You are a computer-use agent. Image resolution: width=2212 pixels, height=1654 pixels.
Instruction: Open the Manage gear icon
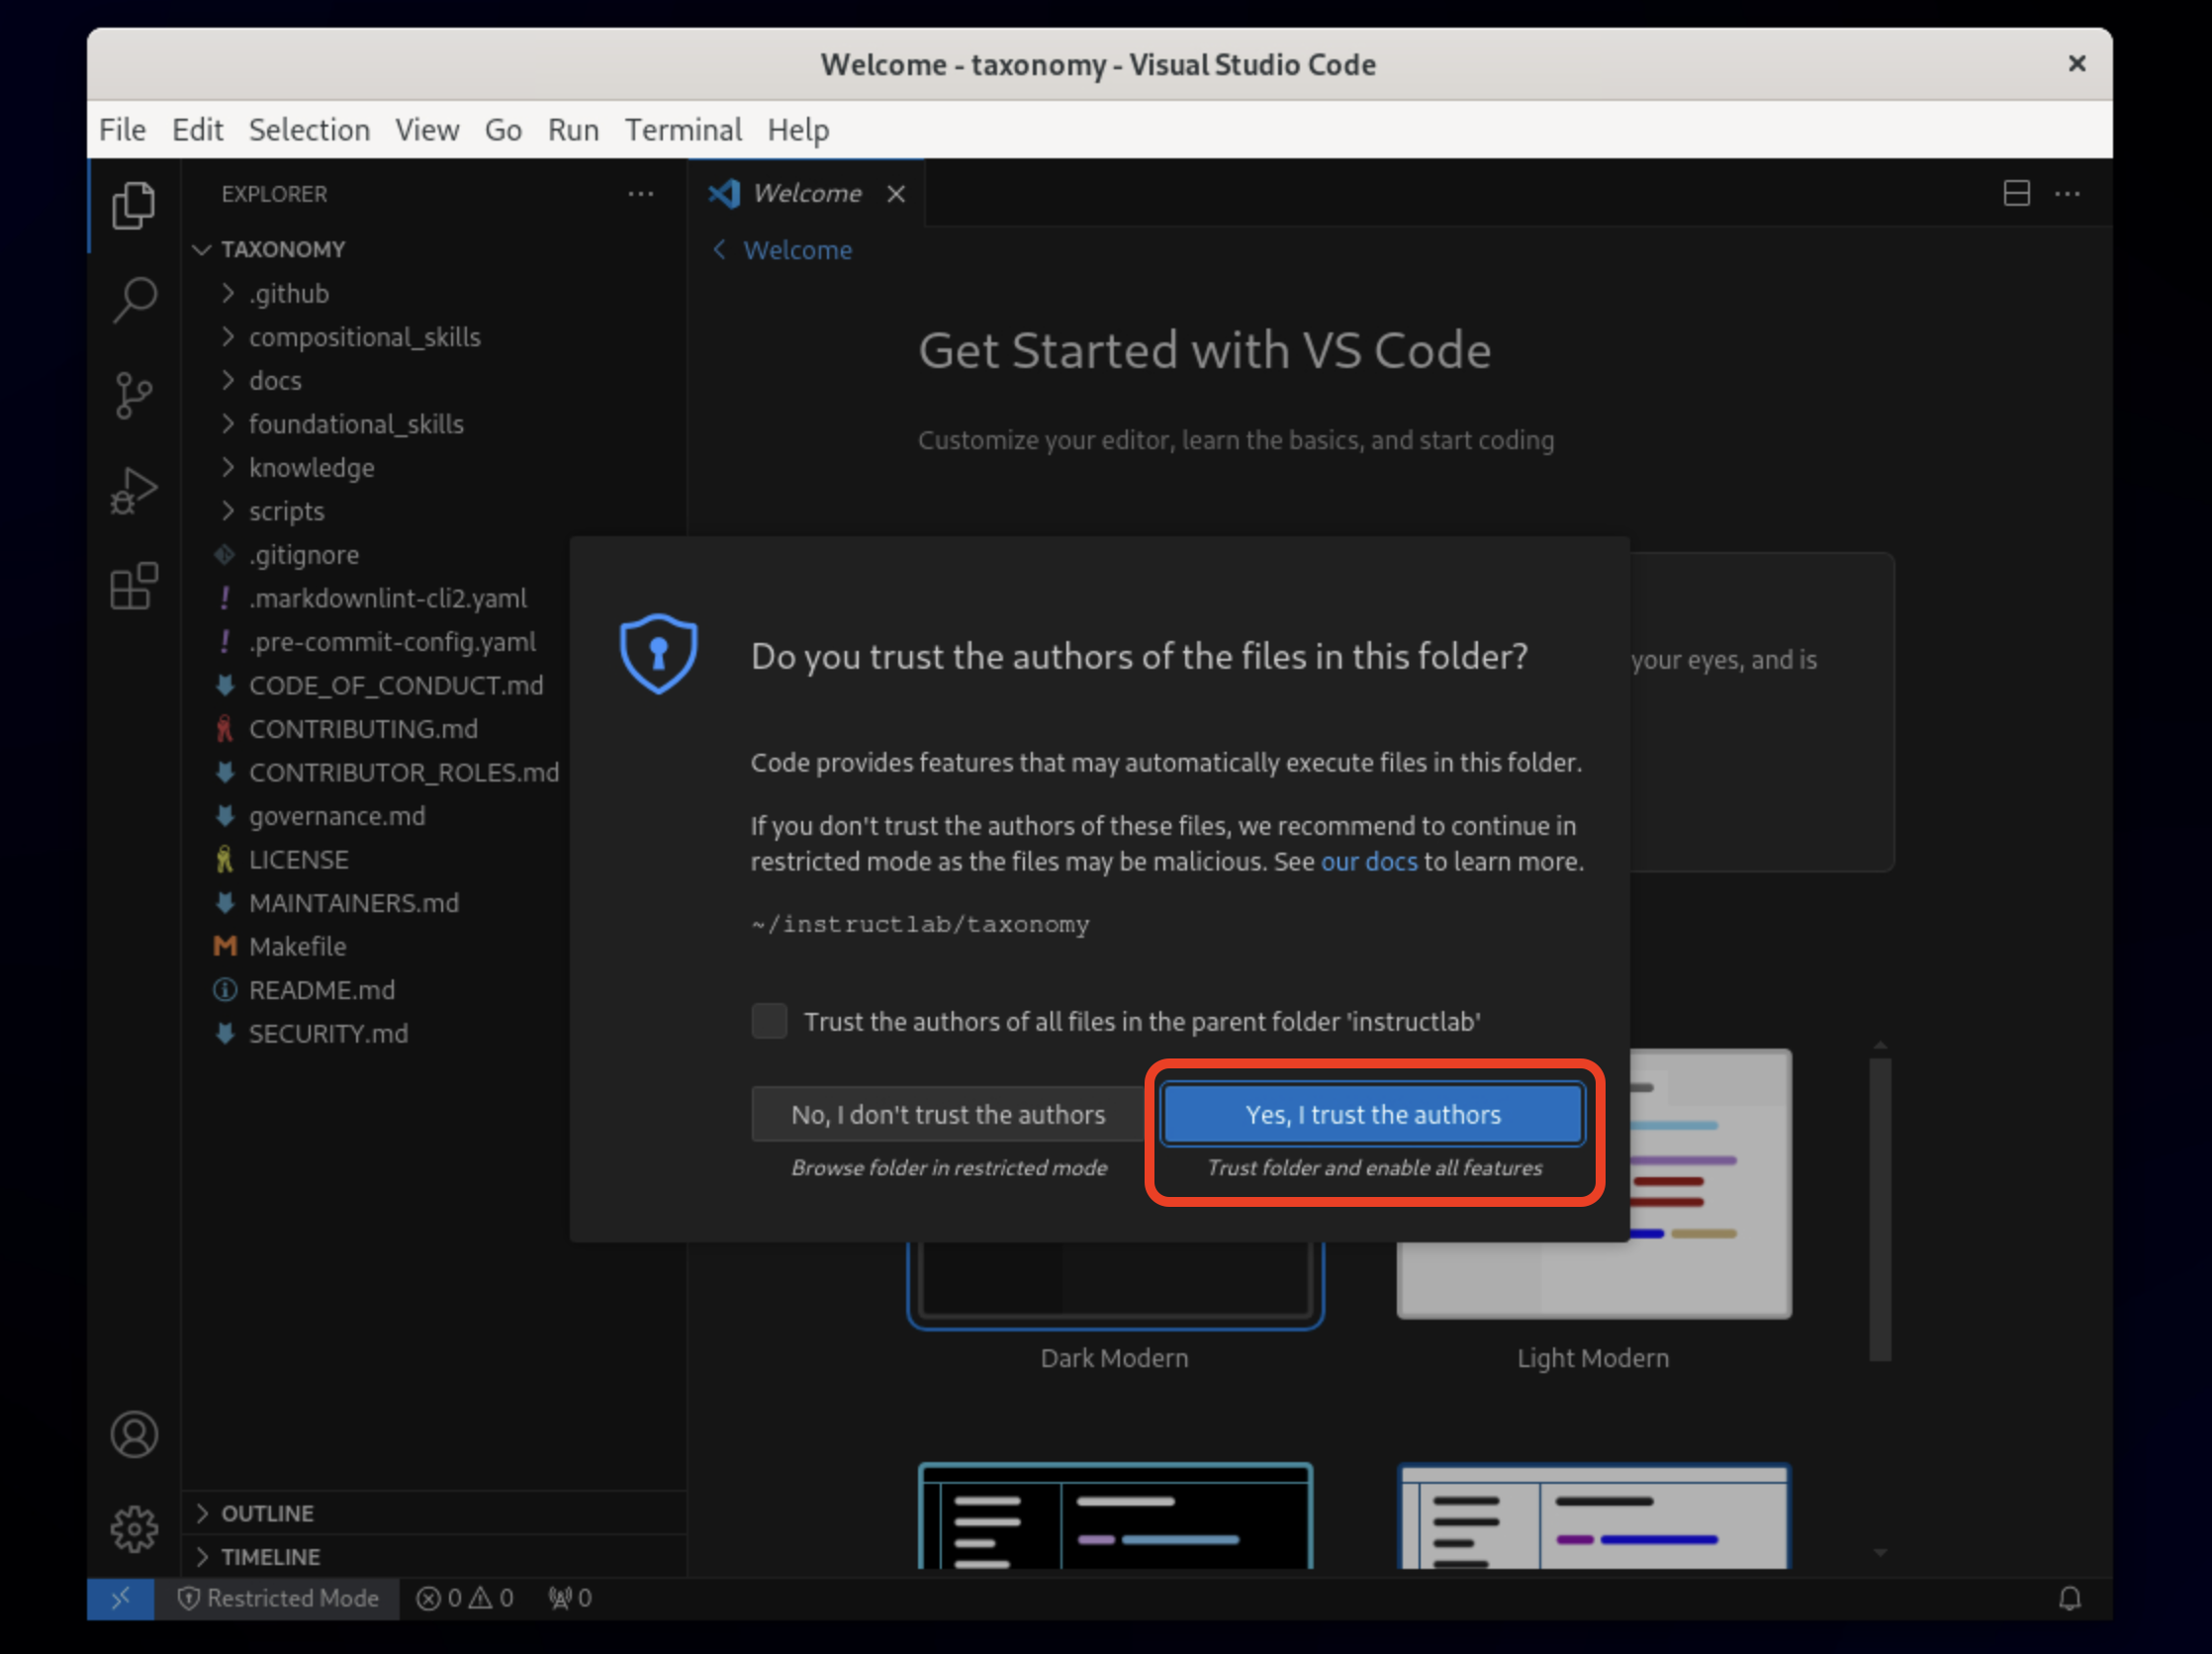click(x=134, y=1529)
